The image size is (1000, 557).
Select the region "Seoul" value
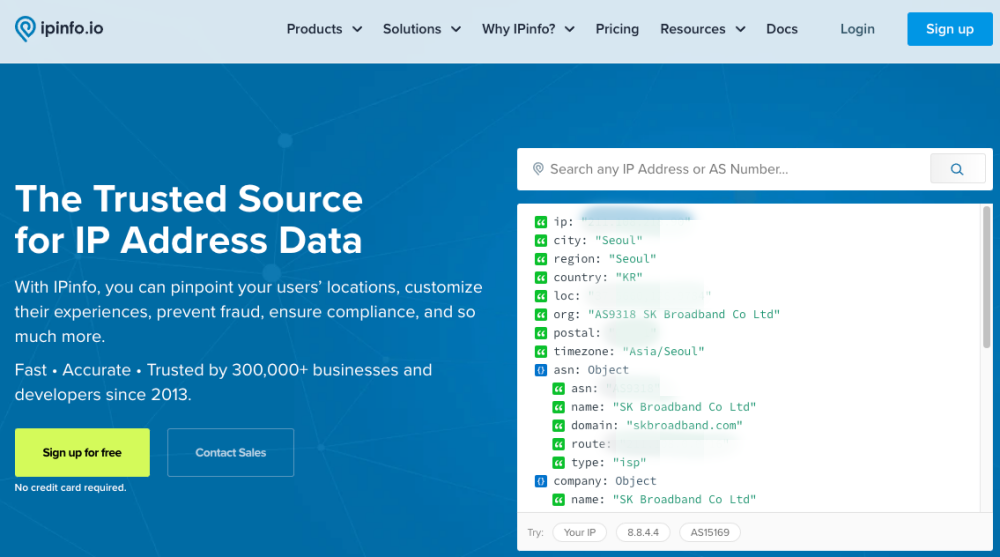(632, 259)
